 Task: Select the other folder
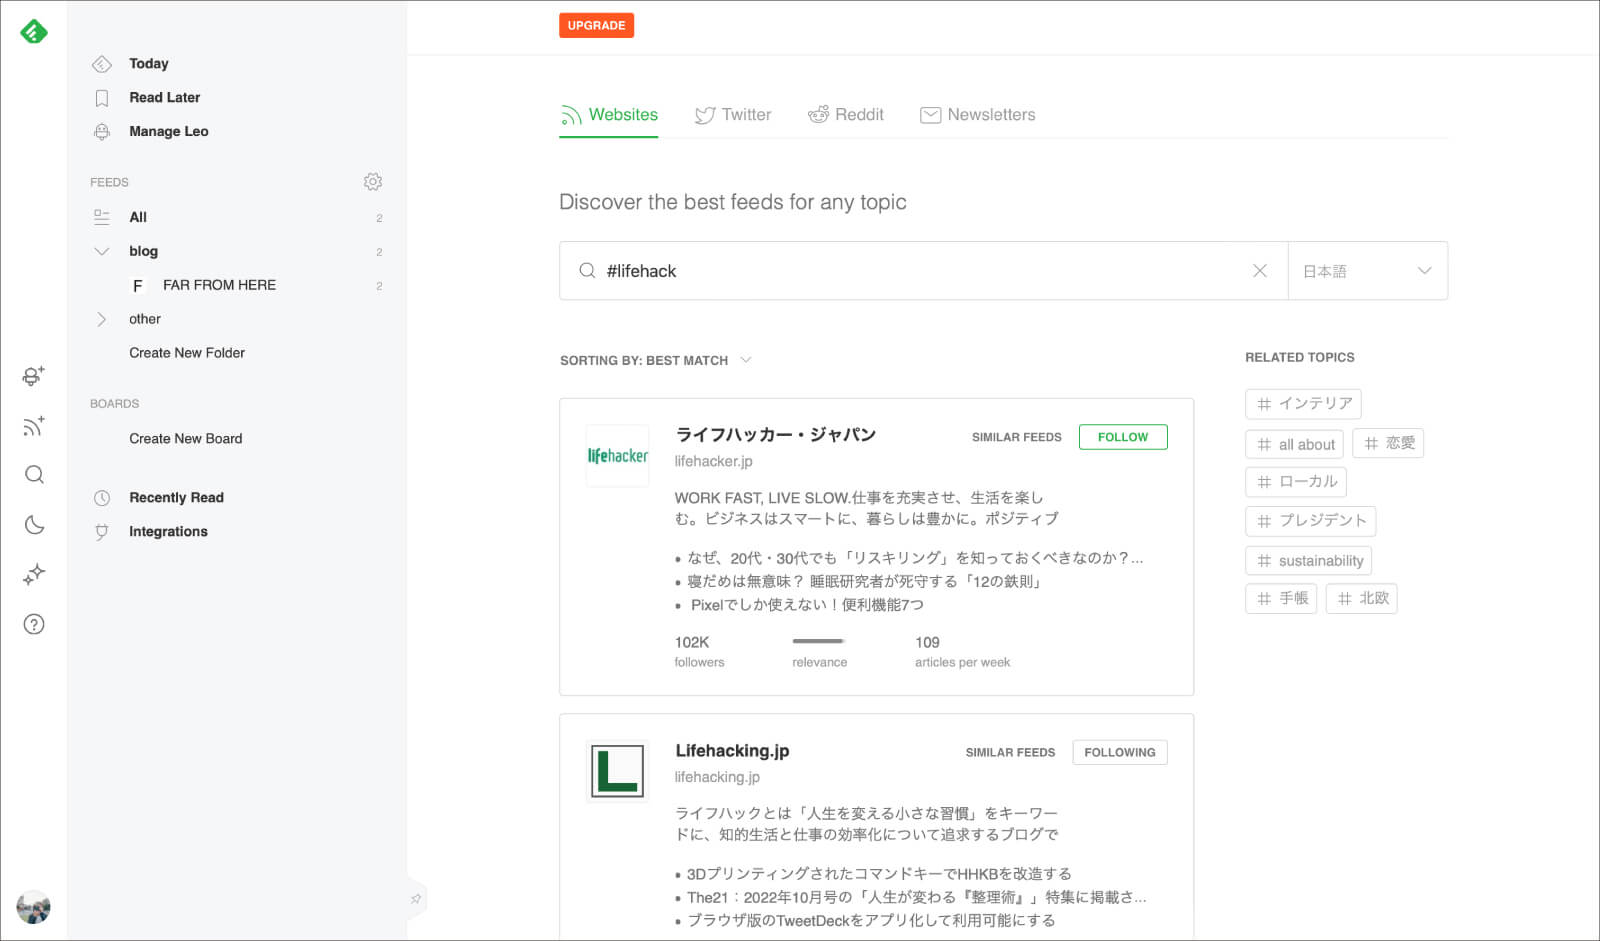145,319
